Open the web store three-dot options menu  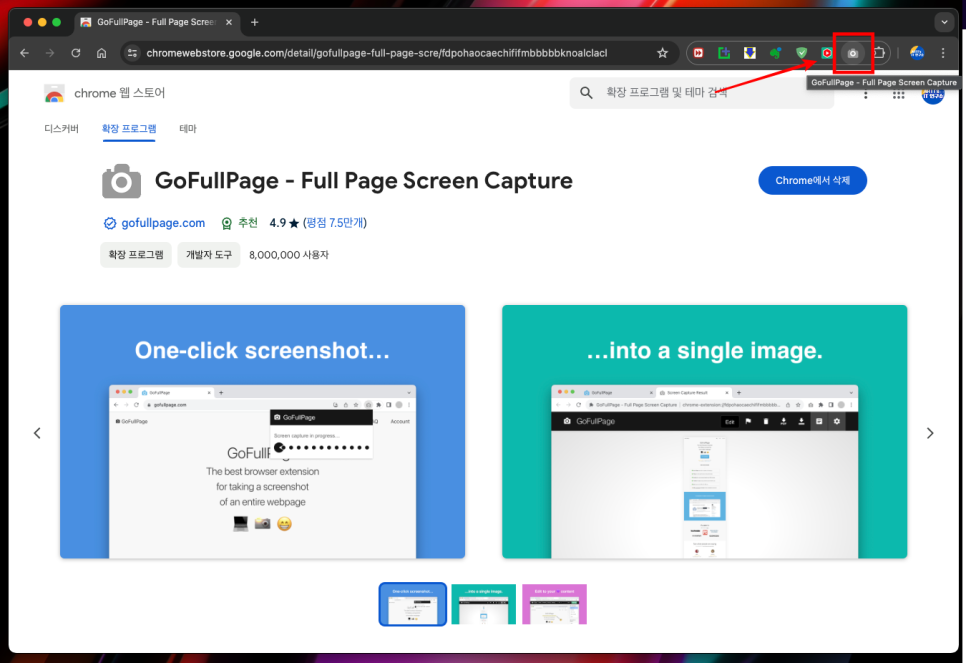[x=866, y=95]
